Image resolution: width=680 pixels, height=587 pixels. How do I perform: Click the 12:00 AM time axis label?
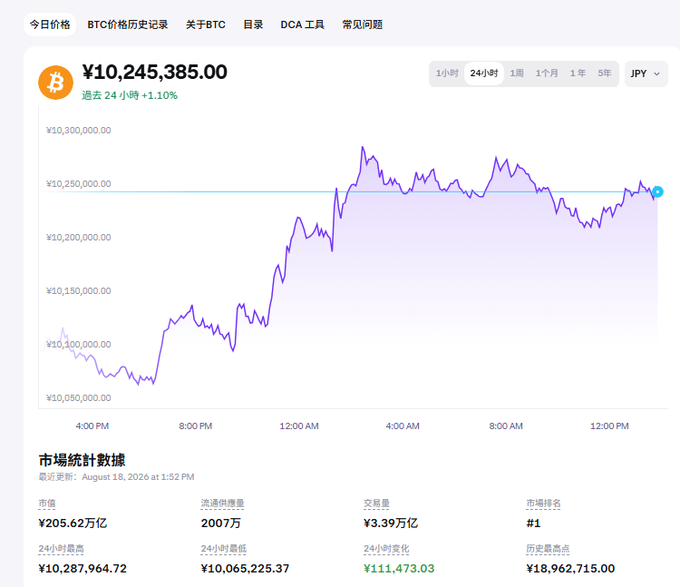click(299, 426)
